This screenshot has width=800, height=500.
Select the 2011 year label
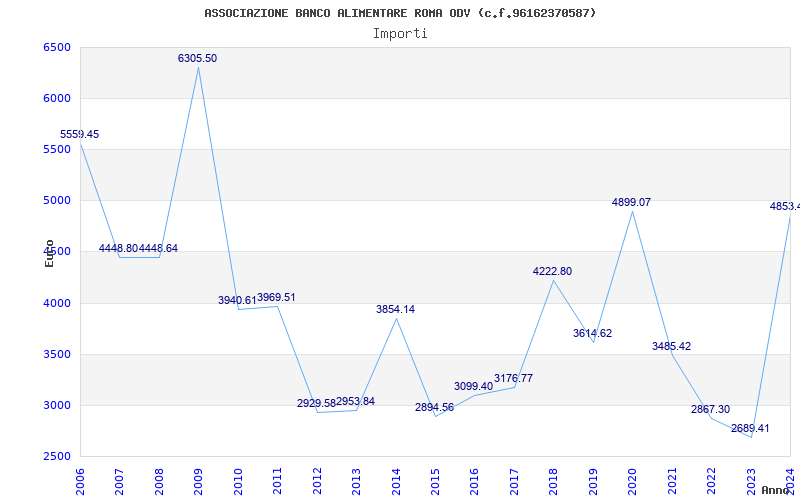278,481
